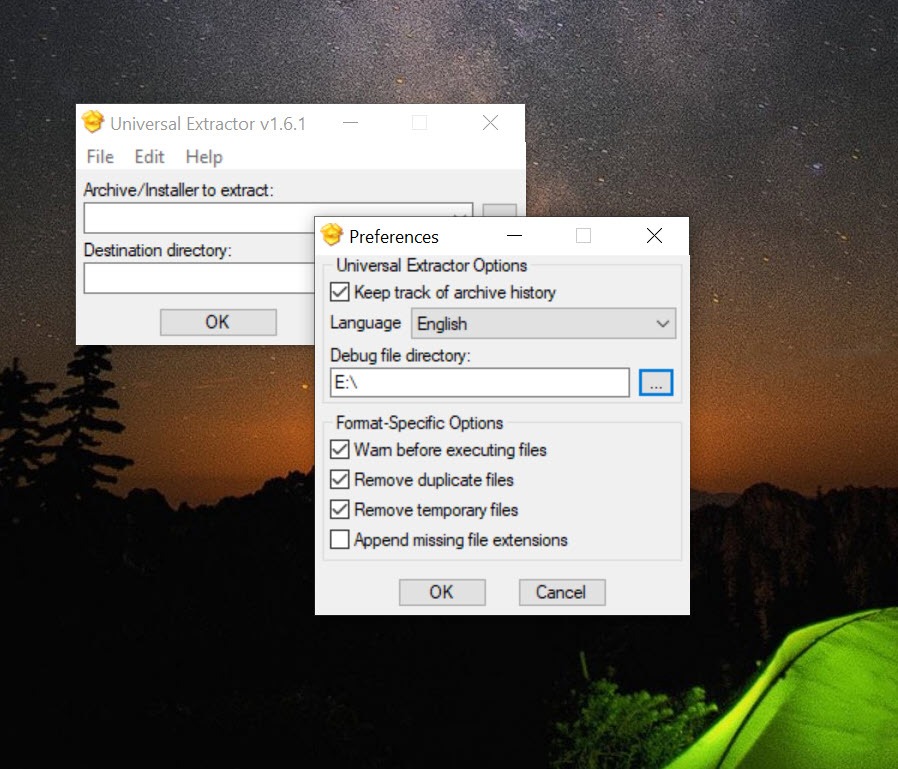Screen dimensions: 898x769
Task: Click the Universal Extractor title bar icon
Action: point(93,122)
